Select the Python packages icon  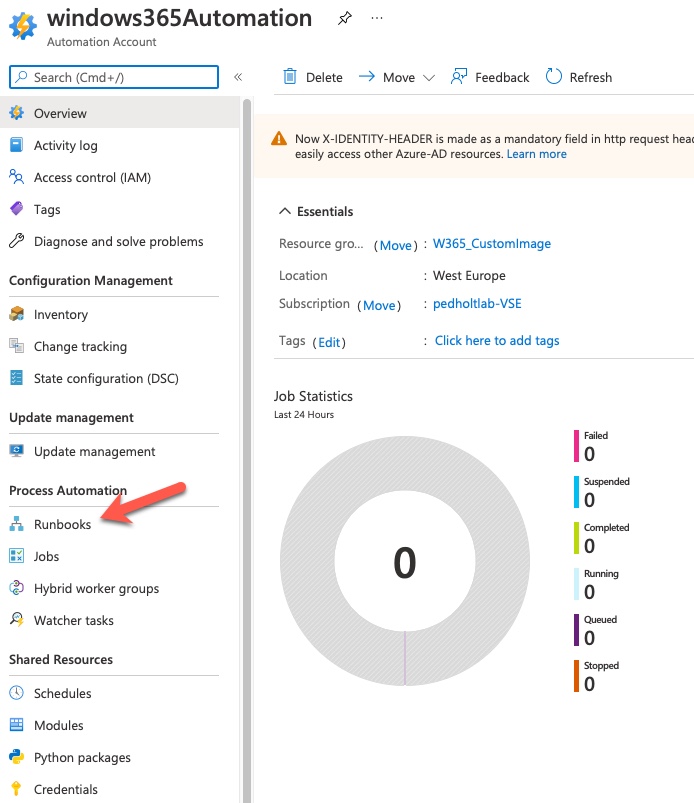tap(16, 757)
